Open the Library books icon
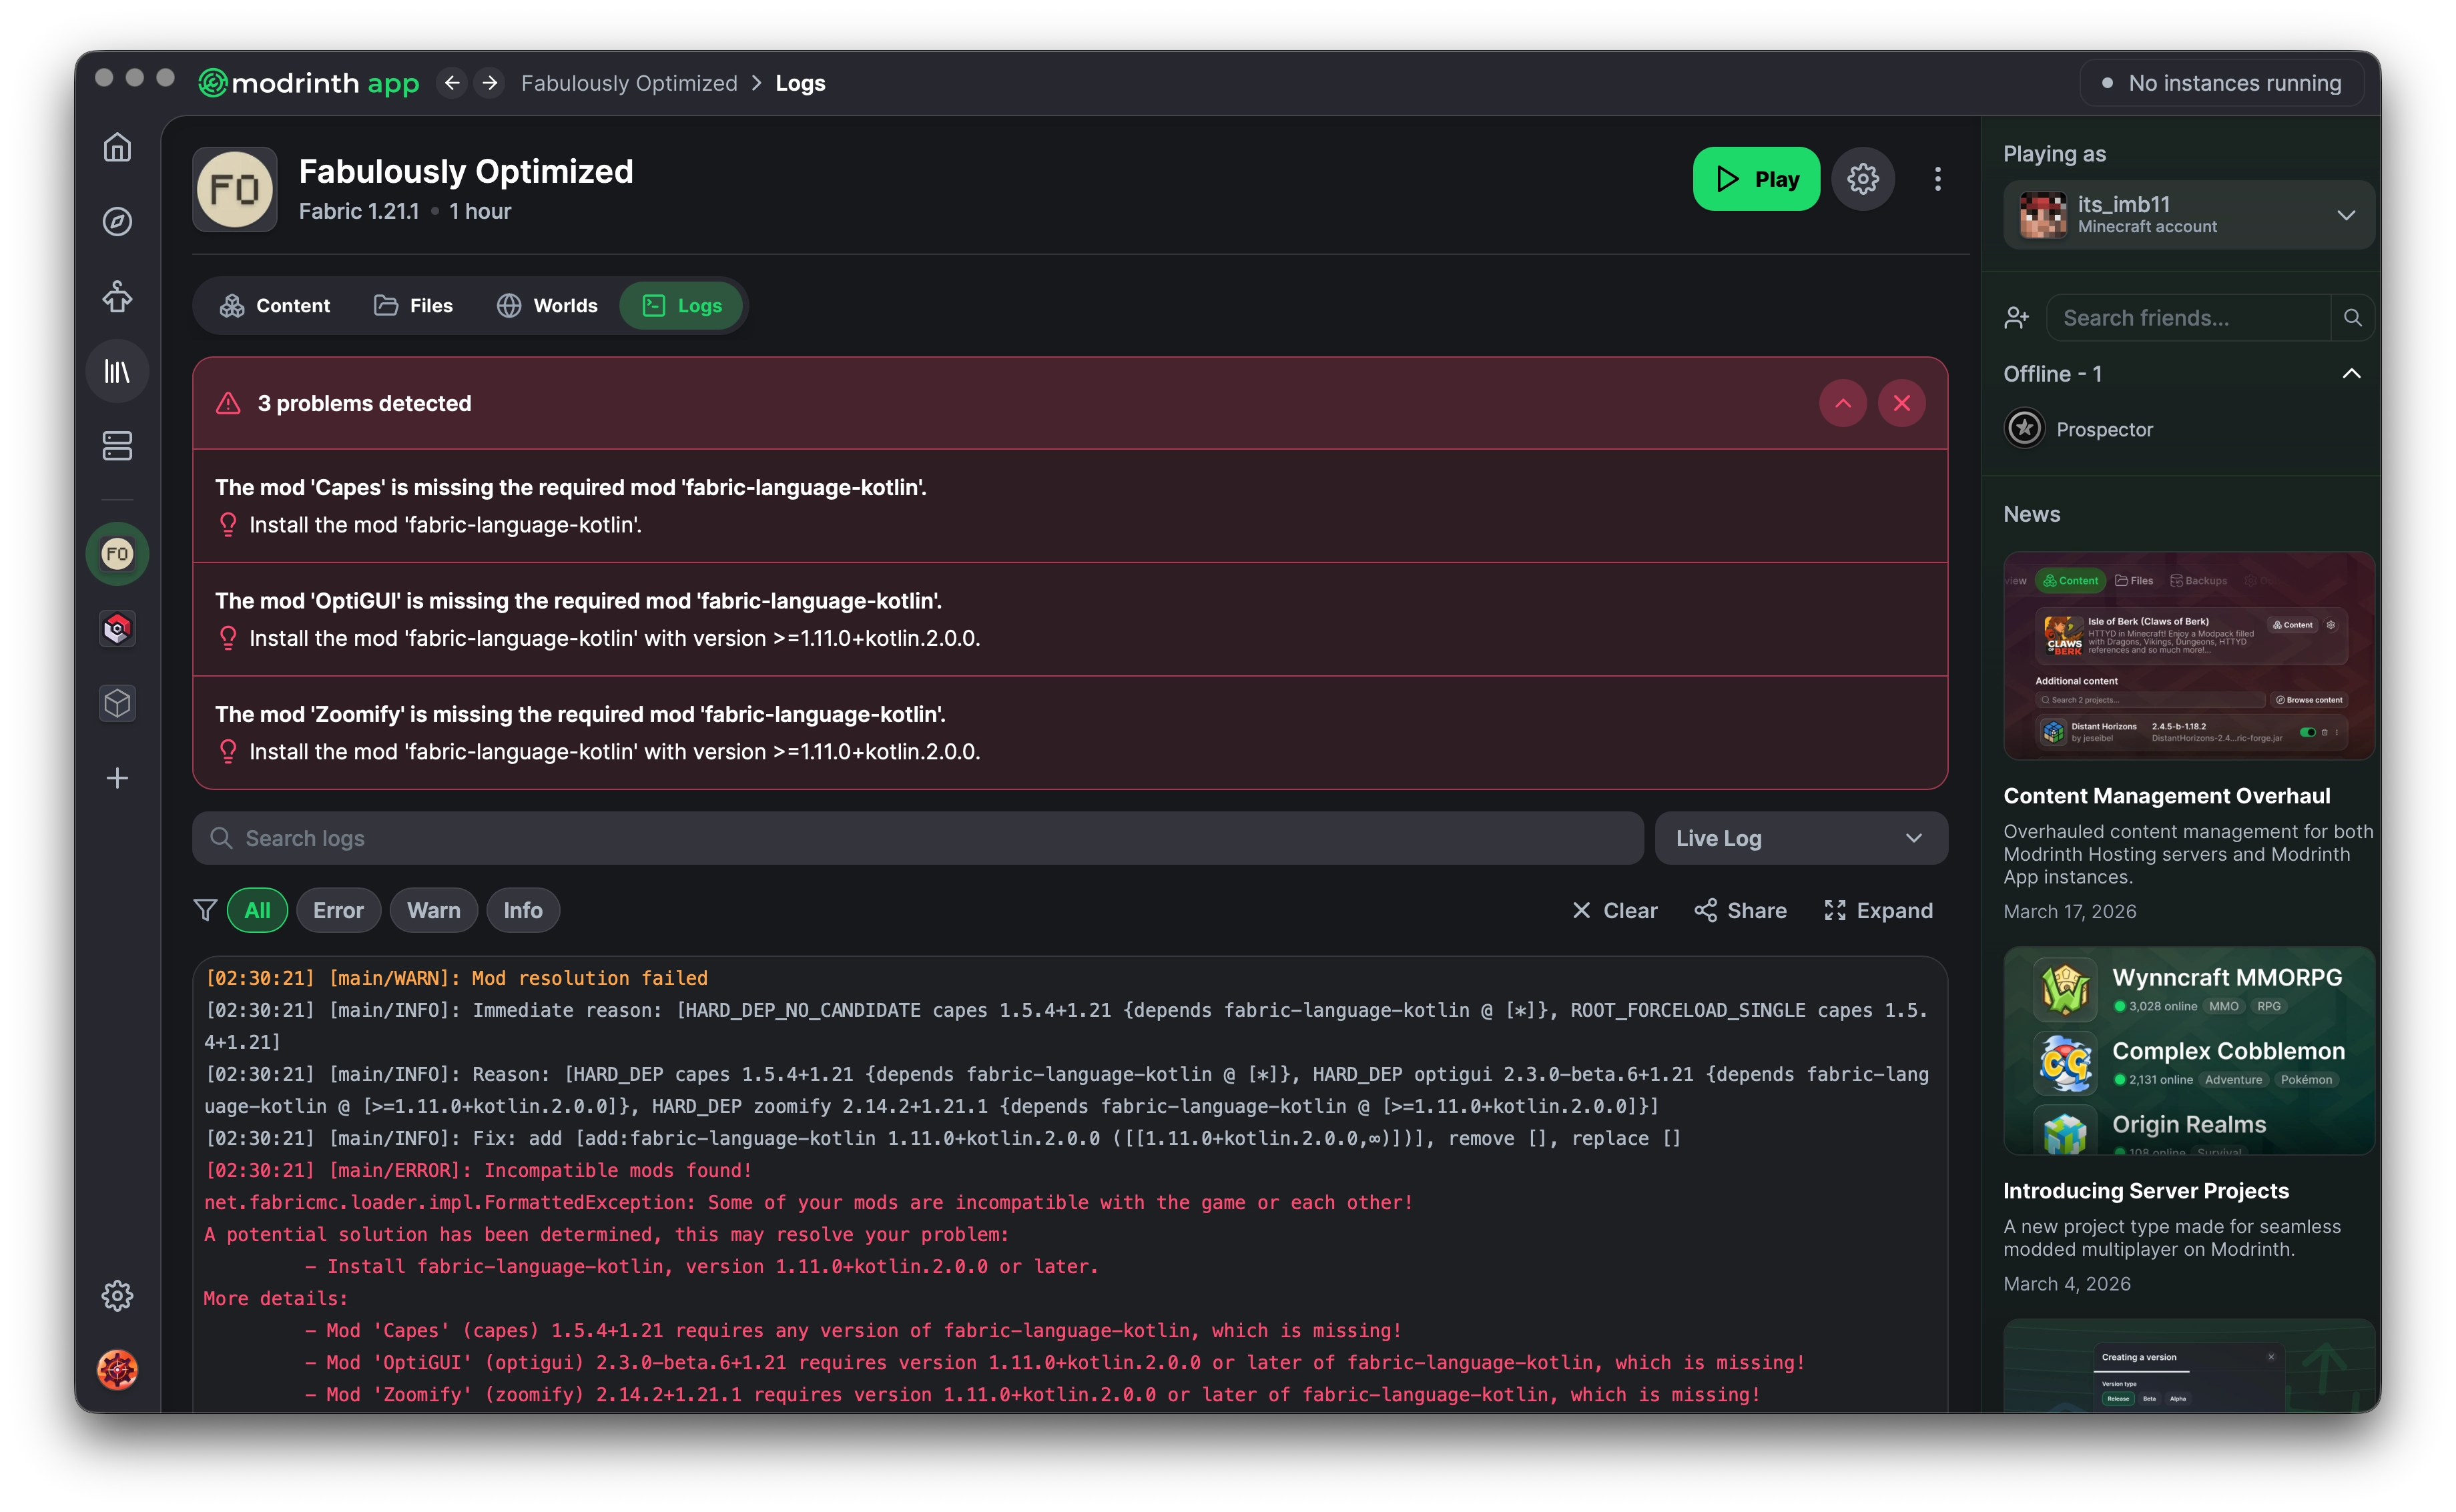 pyautogui.click(x=117, y=372)
